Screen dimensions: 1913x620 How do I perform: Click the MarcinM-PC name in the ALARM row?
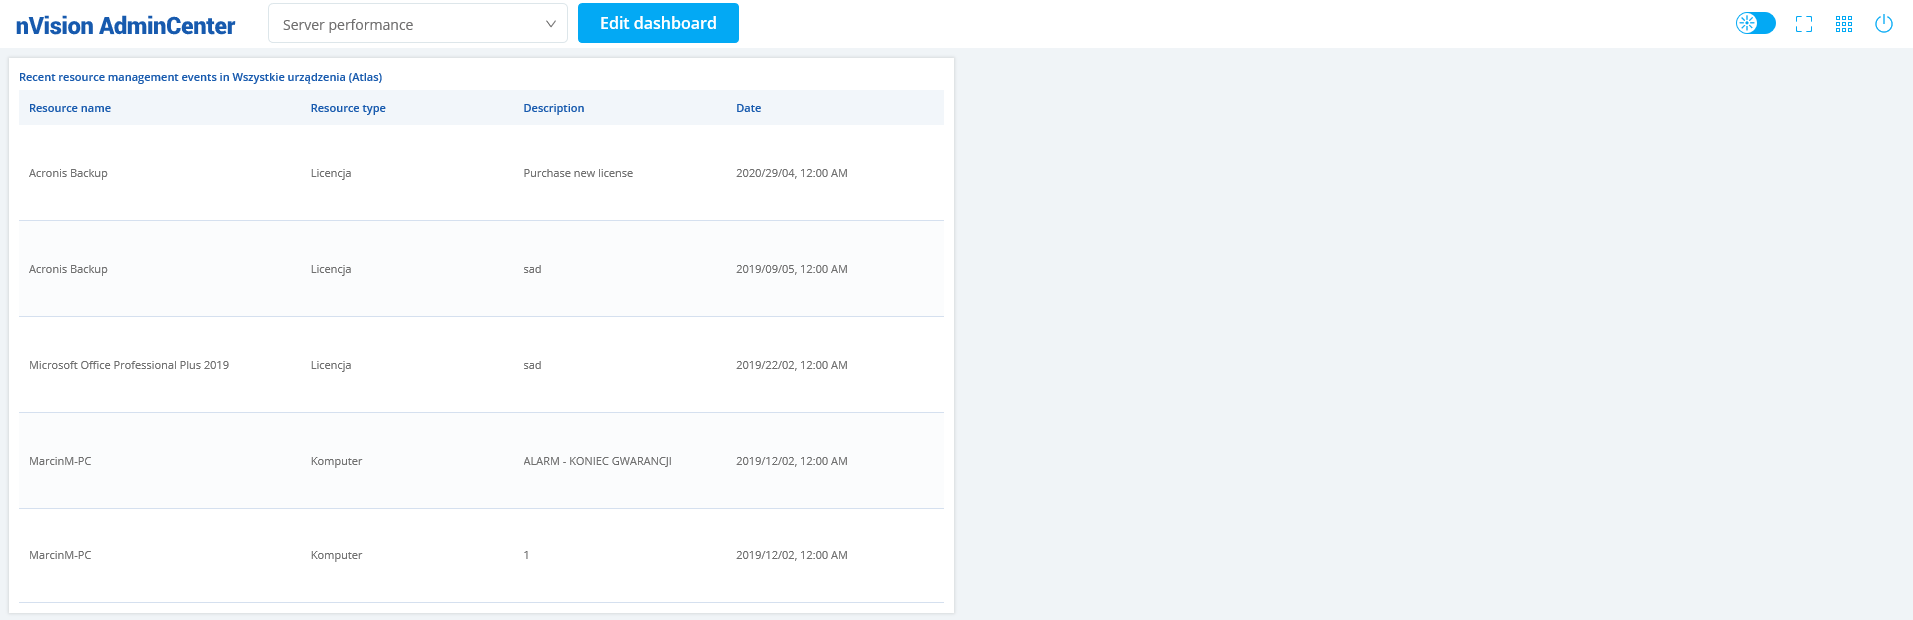[x=60, y=461]
